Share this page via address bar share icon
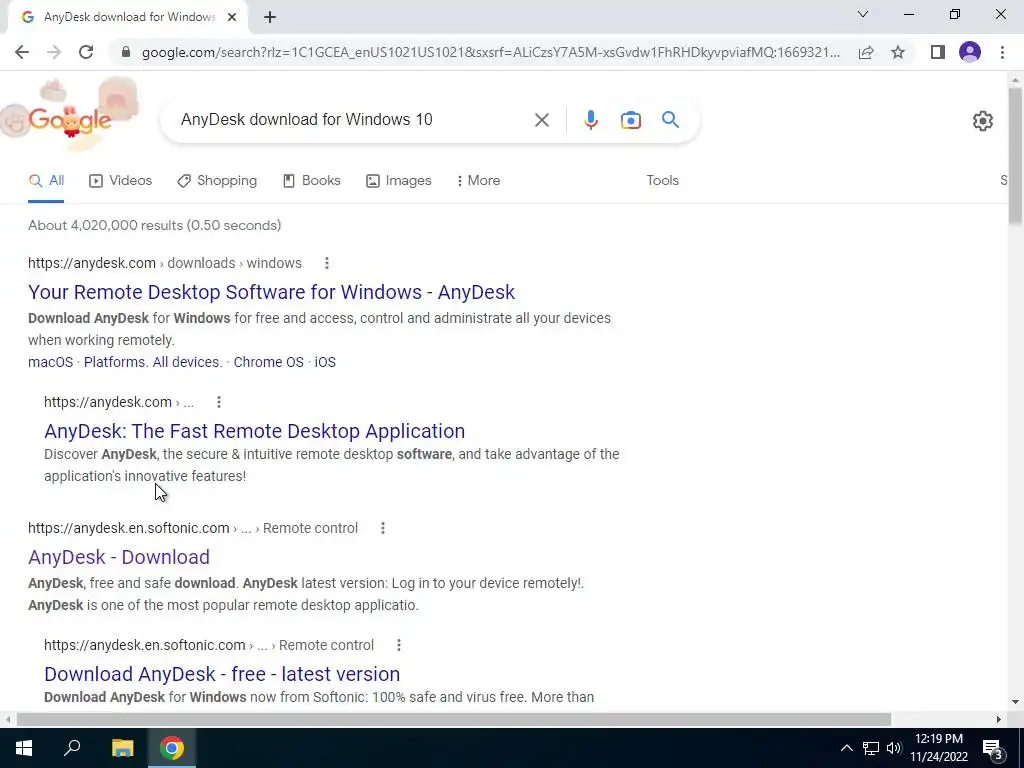Image resolution: width=1024 pixels, height=768 pixels. coord(866,52)
